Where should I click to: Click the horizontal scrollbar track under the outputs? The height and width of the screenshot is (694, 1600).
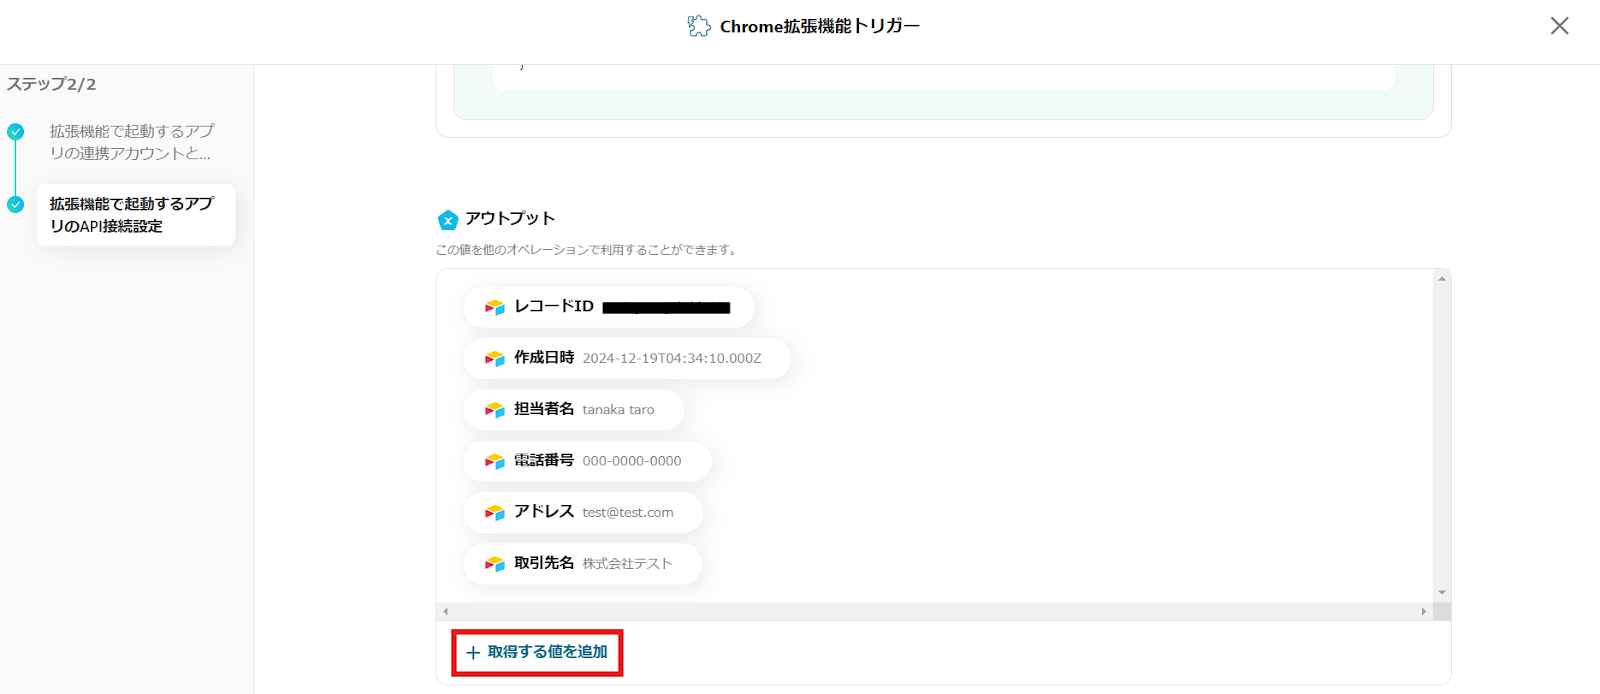(935, 611)
